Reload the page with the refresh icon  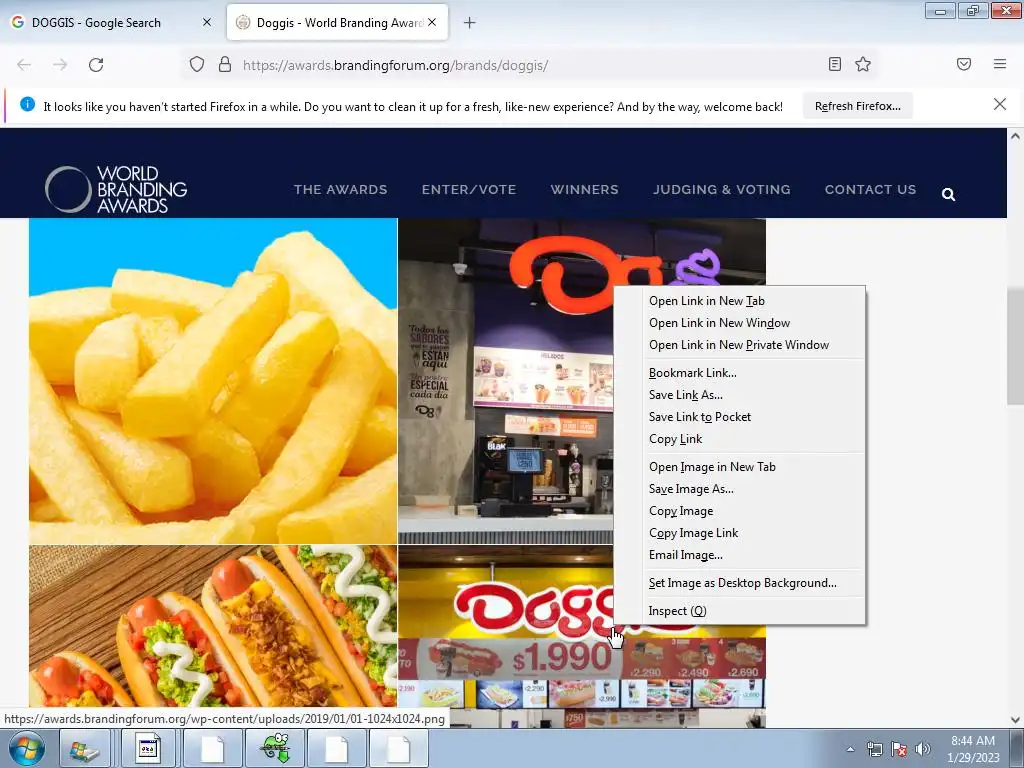[96, 65]
